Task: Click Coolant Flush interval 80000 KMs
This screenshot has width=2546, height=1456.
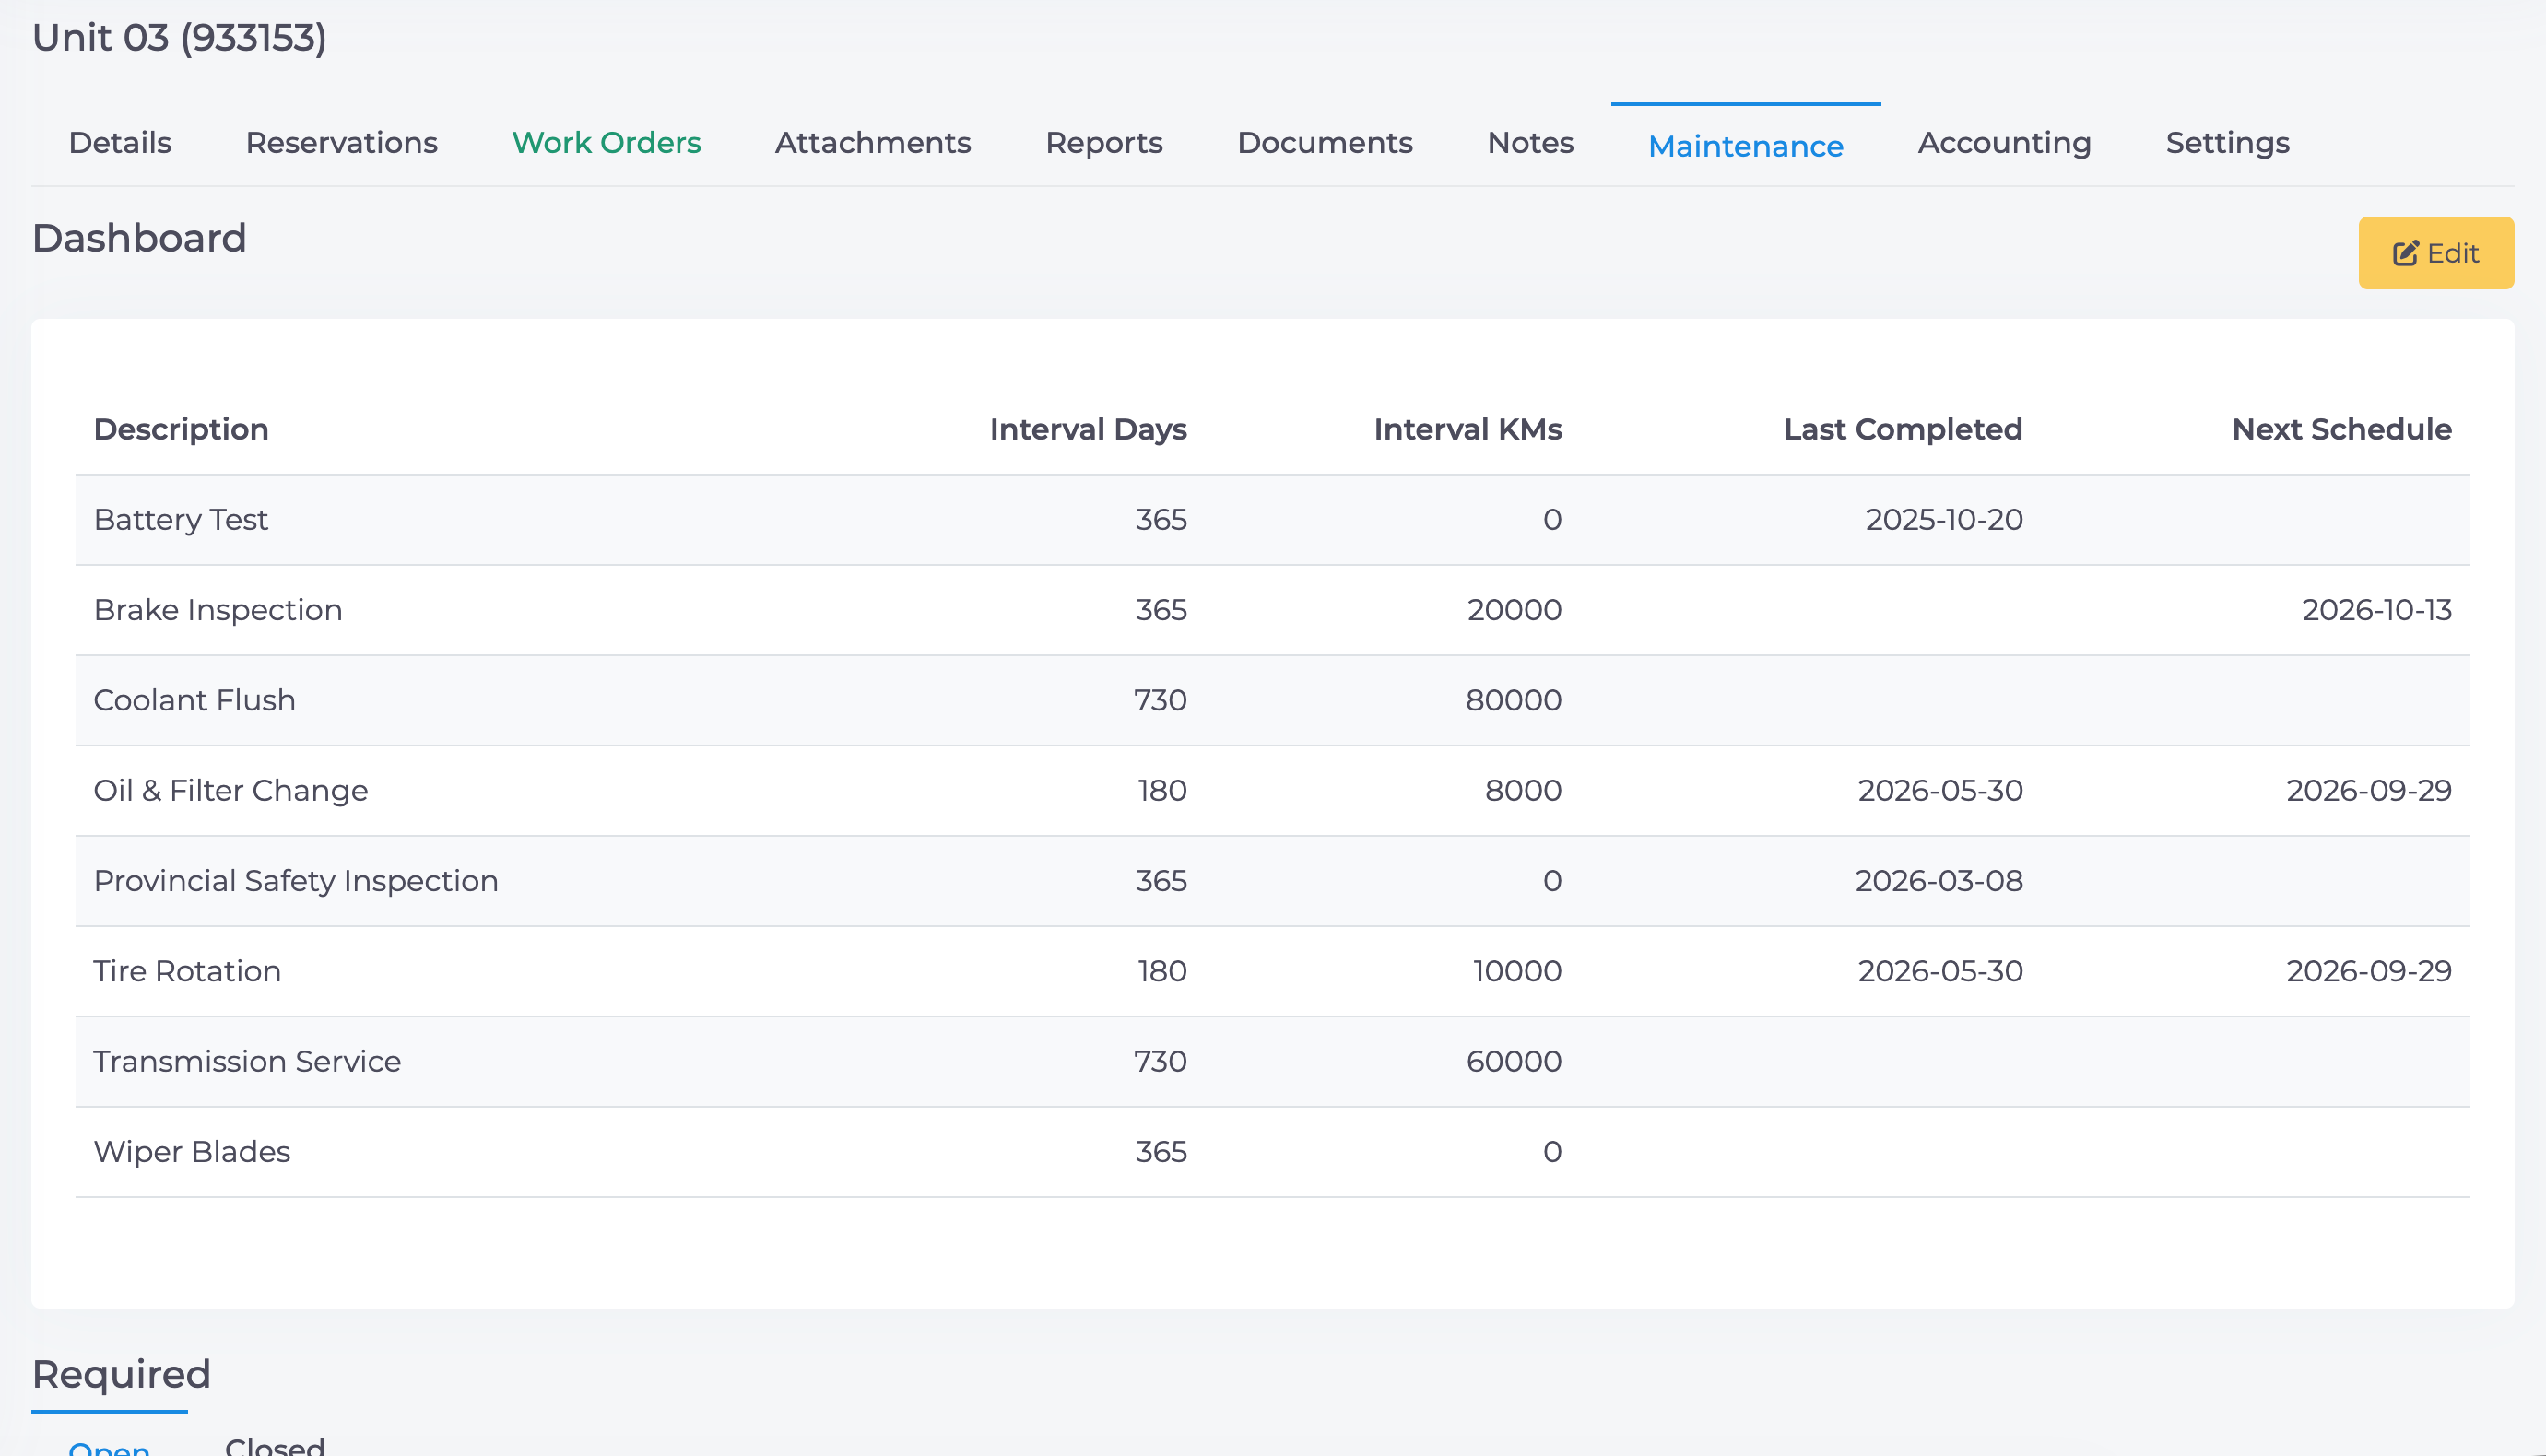Action: point(1513,700)
